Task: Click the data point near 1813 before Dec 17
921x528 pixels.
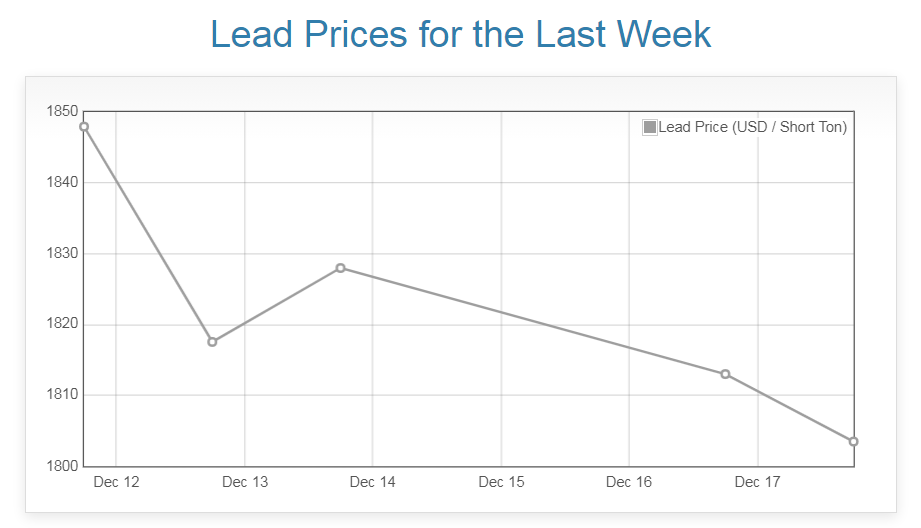Action: click(725, 374)
